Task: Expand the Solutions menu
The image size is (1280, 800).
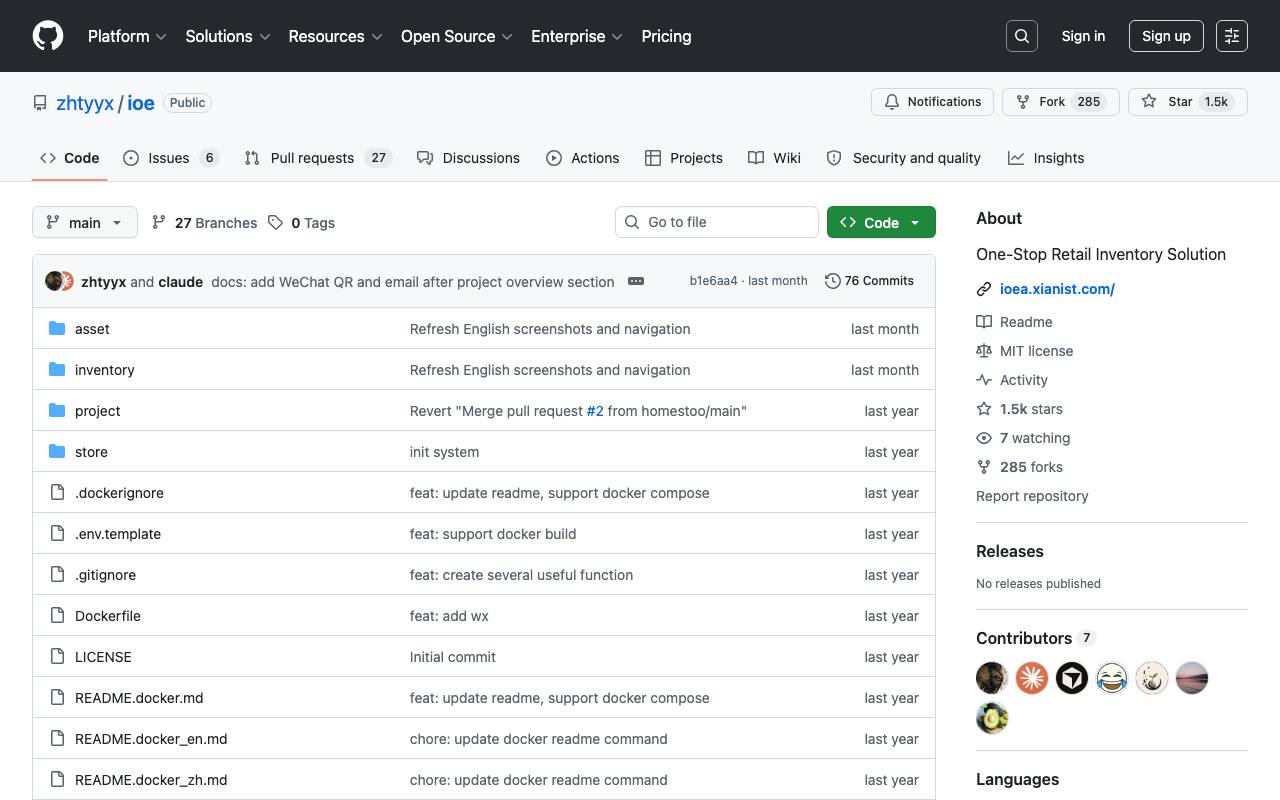Action: click(x=228, y=36)
